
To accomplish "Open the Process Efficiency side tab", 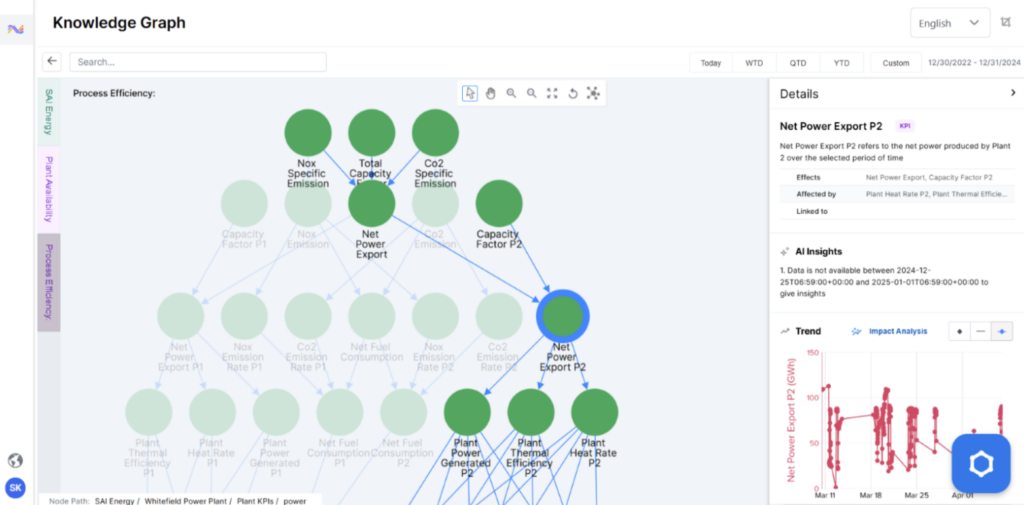I will tap(49, 282).
